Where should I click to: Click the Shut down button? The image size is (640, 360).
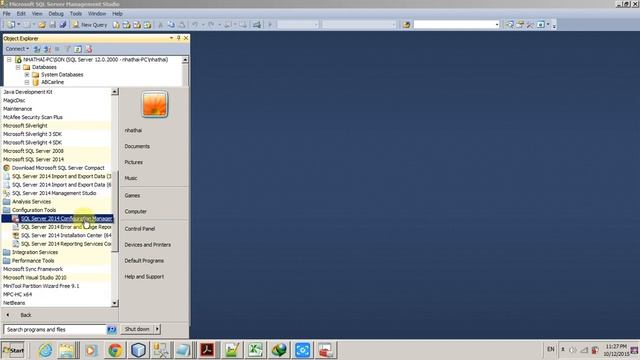click(x=137, y=329)
